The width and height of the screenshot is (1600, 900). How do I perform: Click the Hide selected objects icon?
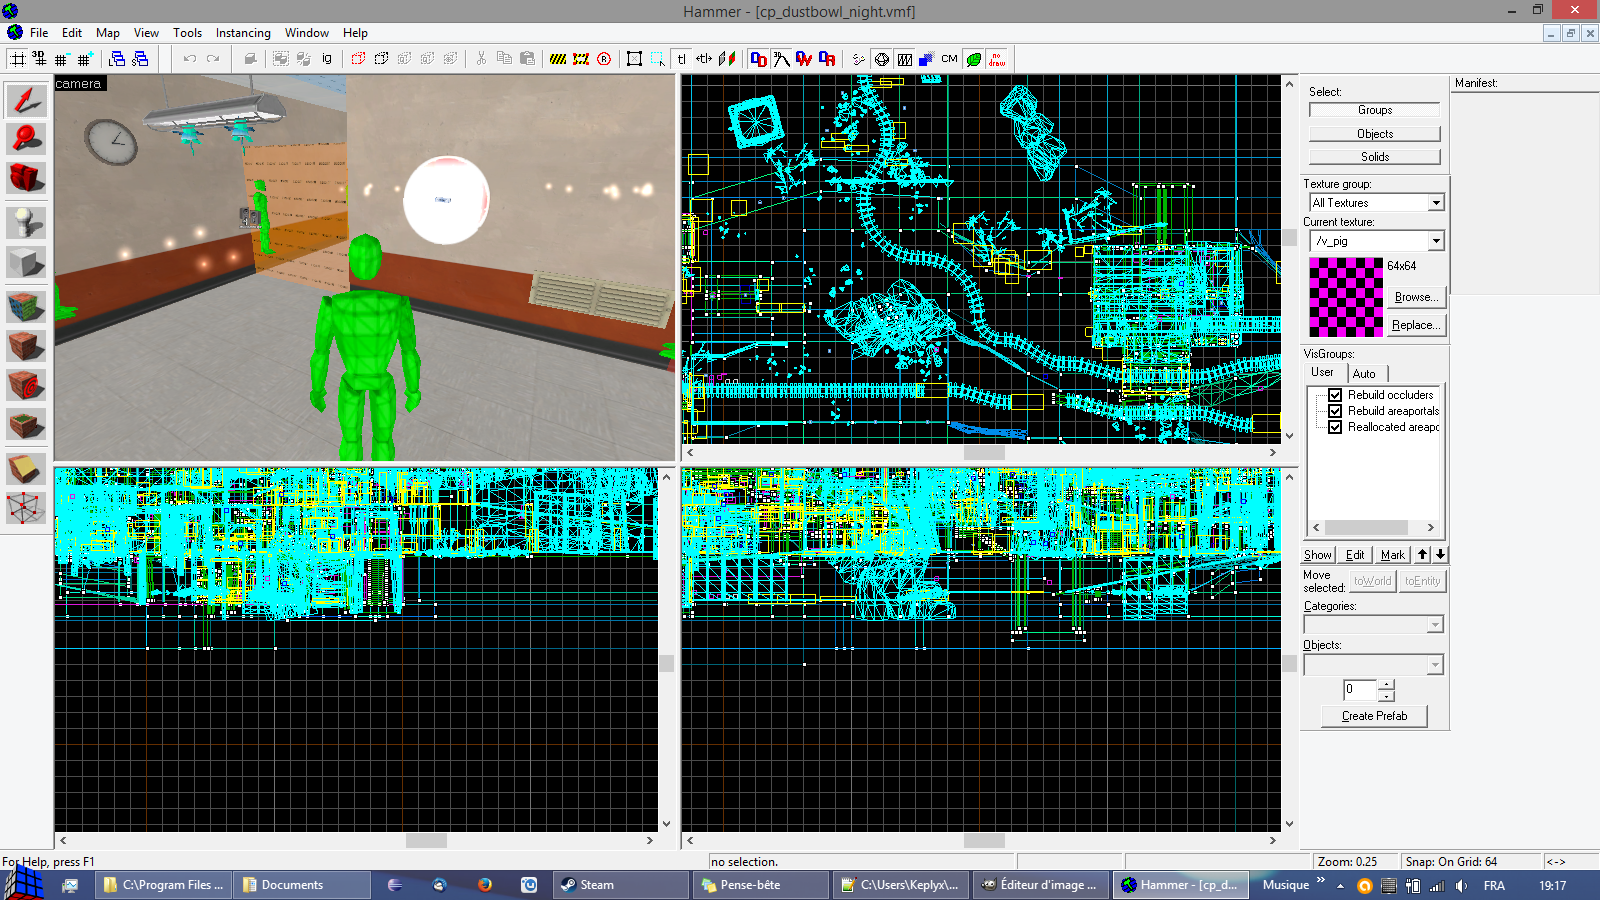click(358, 59)
